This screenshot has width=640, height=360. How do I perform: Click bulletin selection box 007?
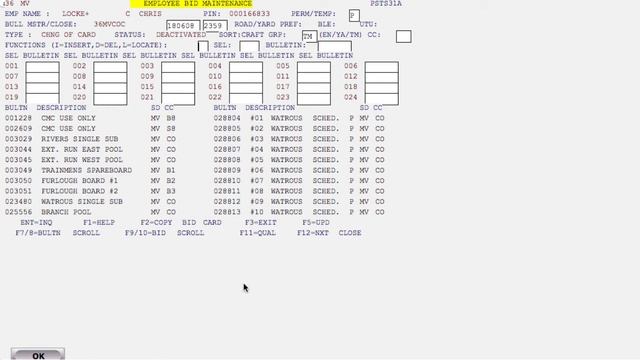tap(42, 77)
